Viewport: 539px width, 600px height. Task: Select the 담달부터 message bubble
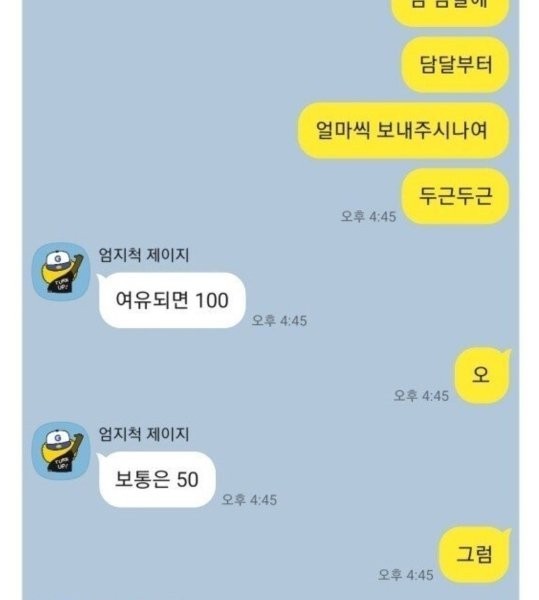pos(455,64)
